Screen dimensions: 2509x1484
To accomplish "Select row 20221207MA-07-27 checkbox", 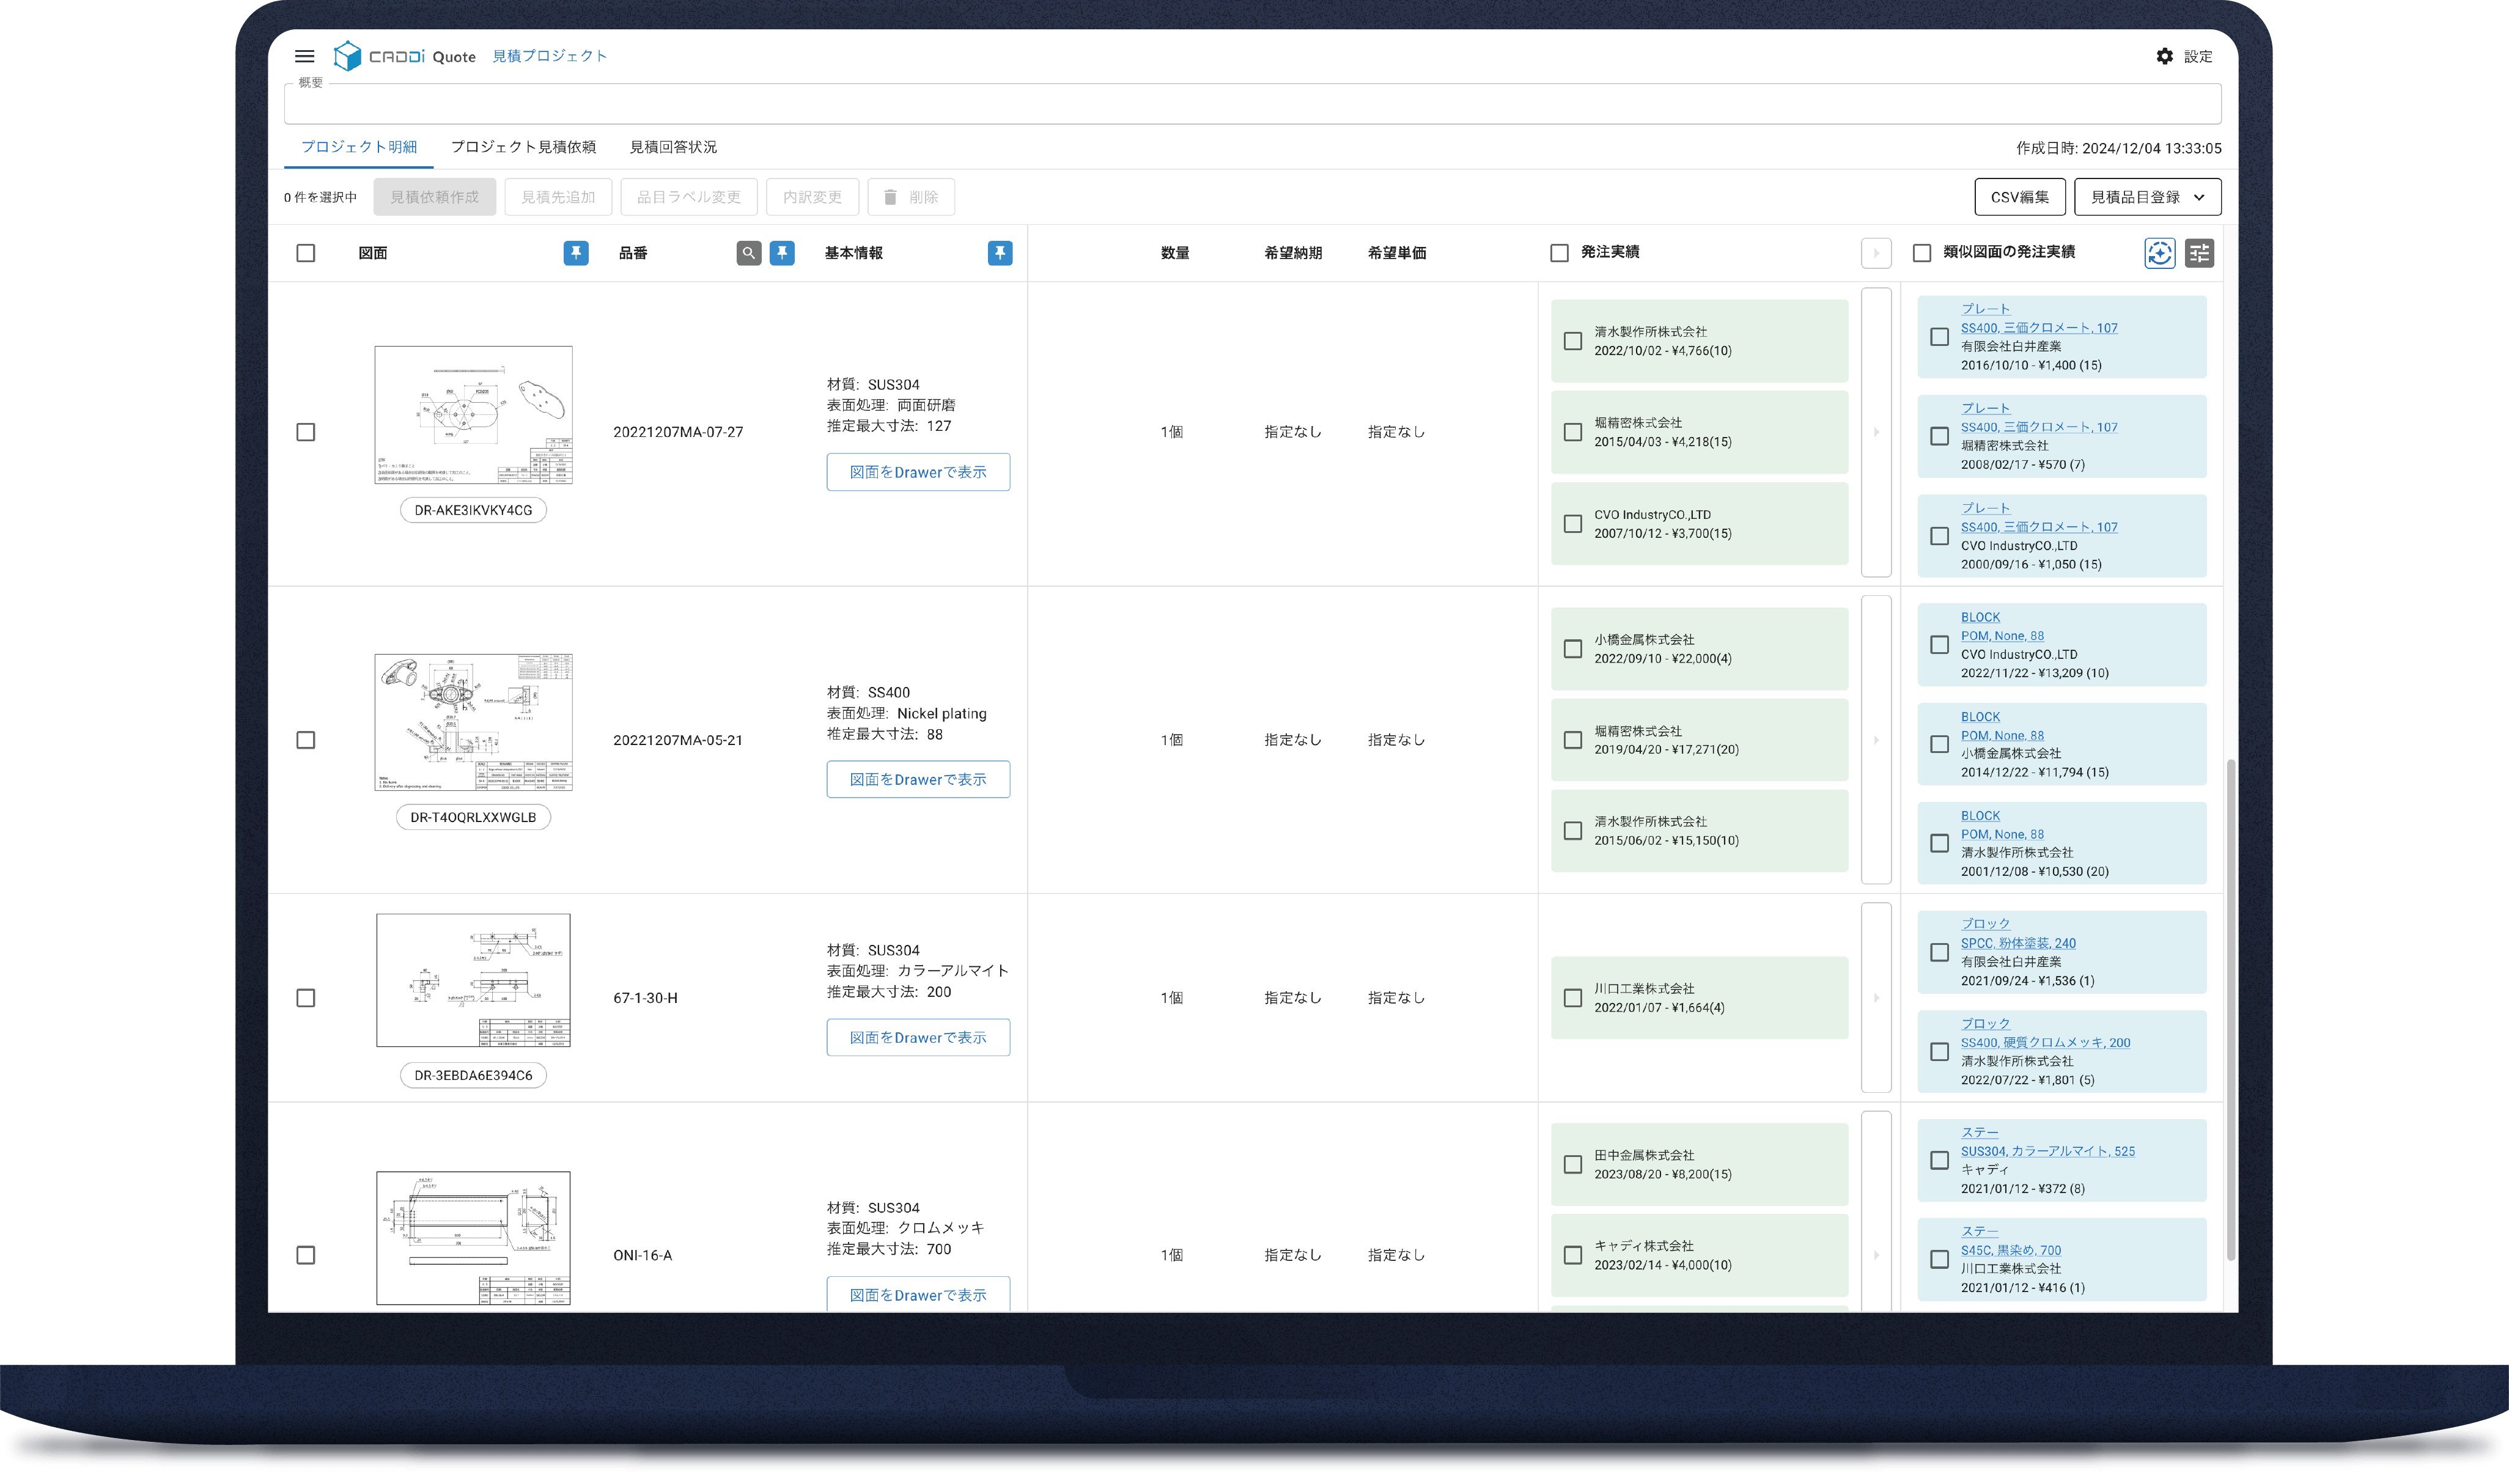I will tap(306, 432).
